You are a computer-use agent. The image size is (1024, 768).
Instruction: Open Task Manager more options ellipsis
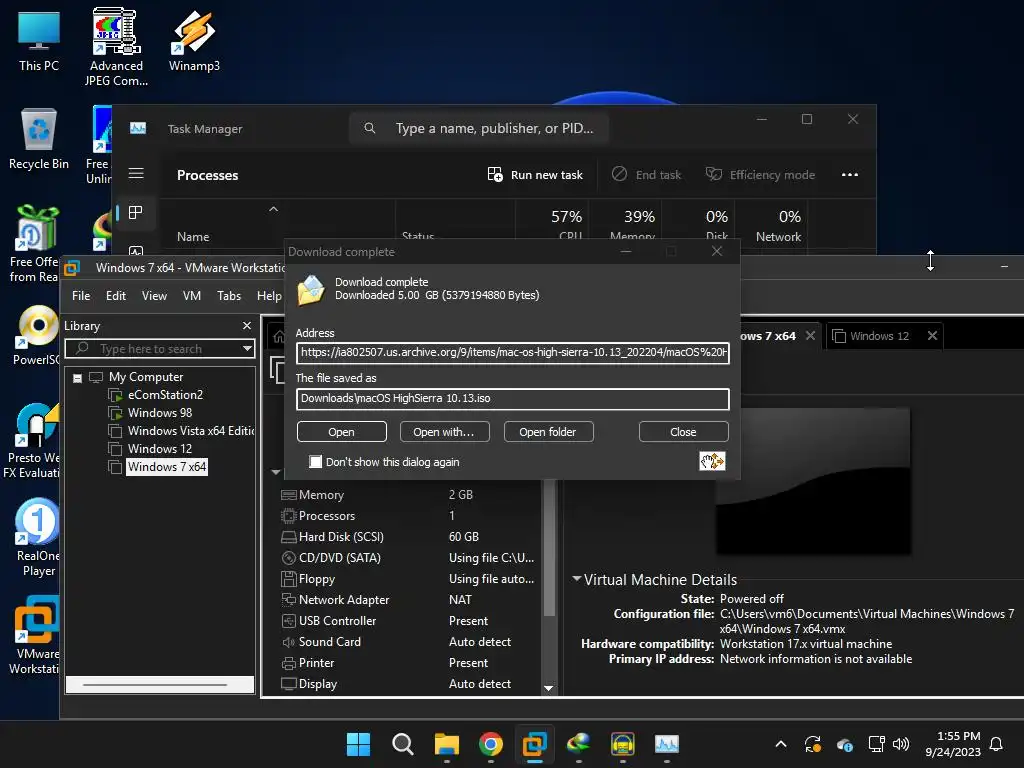[x=850, y=174]
